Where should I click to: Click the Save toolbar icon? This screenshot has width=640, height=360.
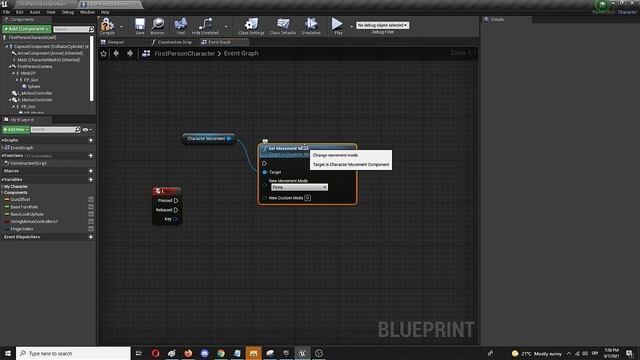pos(140,26)
